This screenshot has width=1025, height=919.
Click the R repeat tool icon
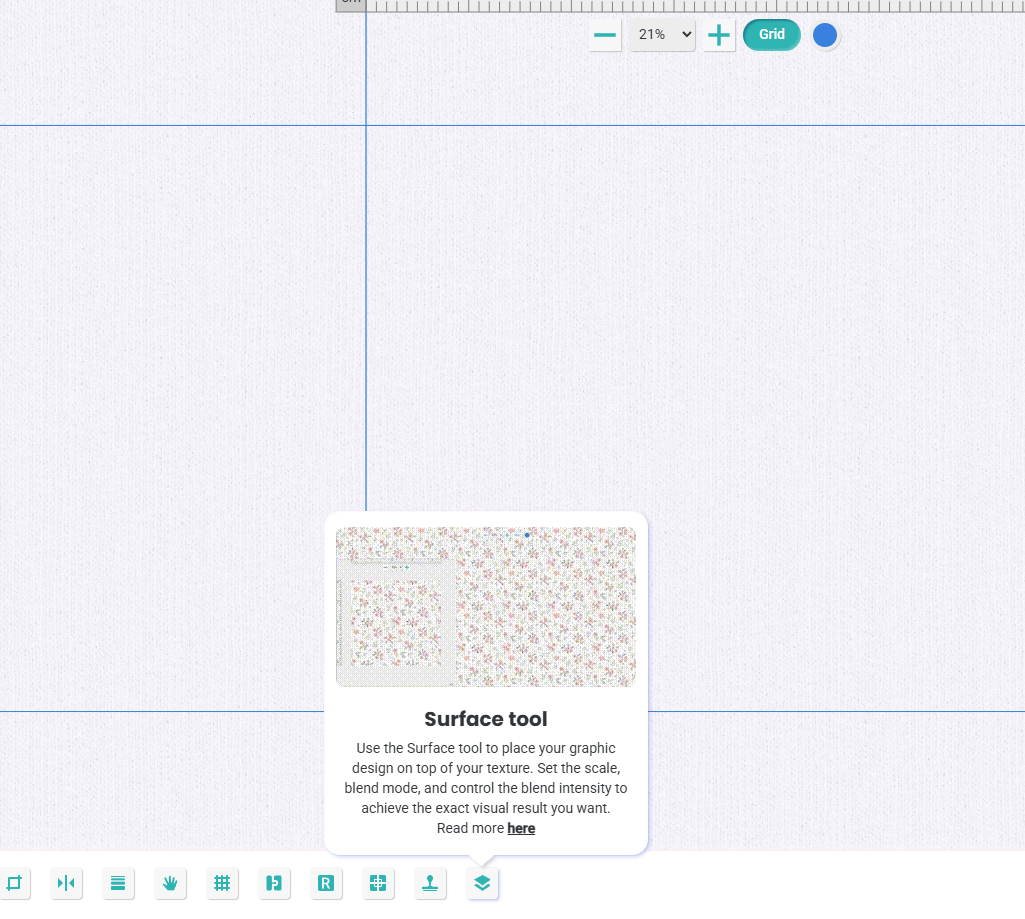pyautogui.click(x=326, y=883)
